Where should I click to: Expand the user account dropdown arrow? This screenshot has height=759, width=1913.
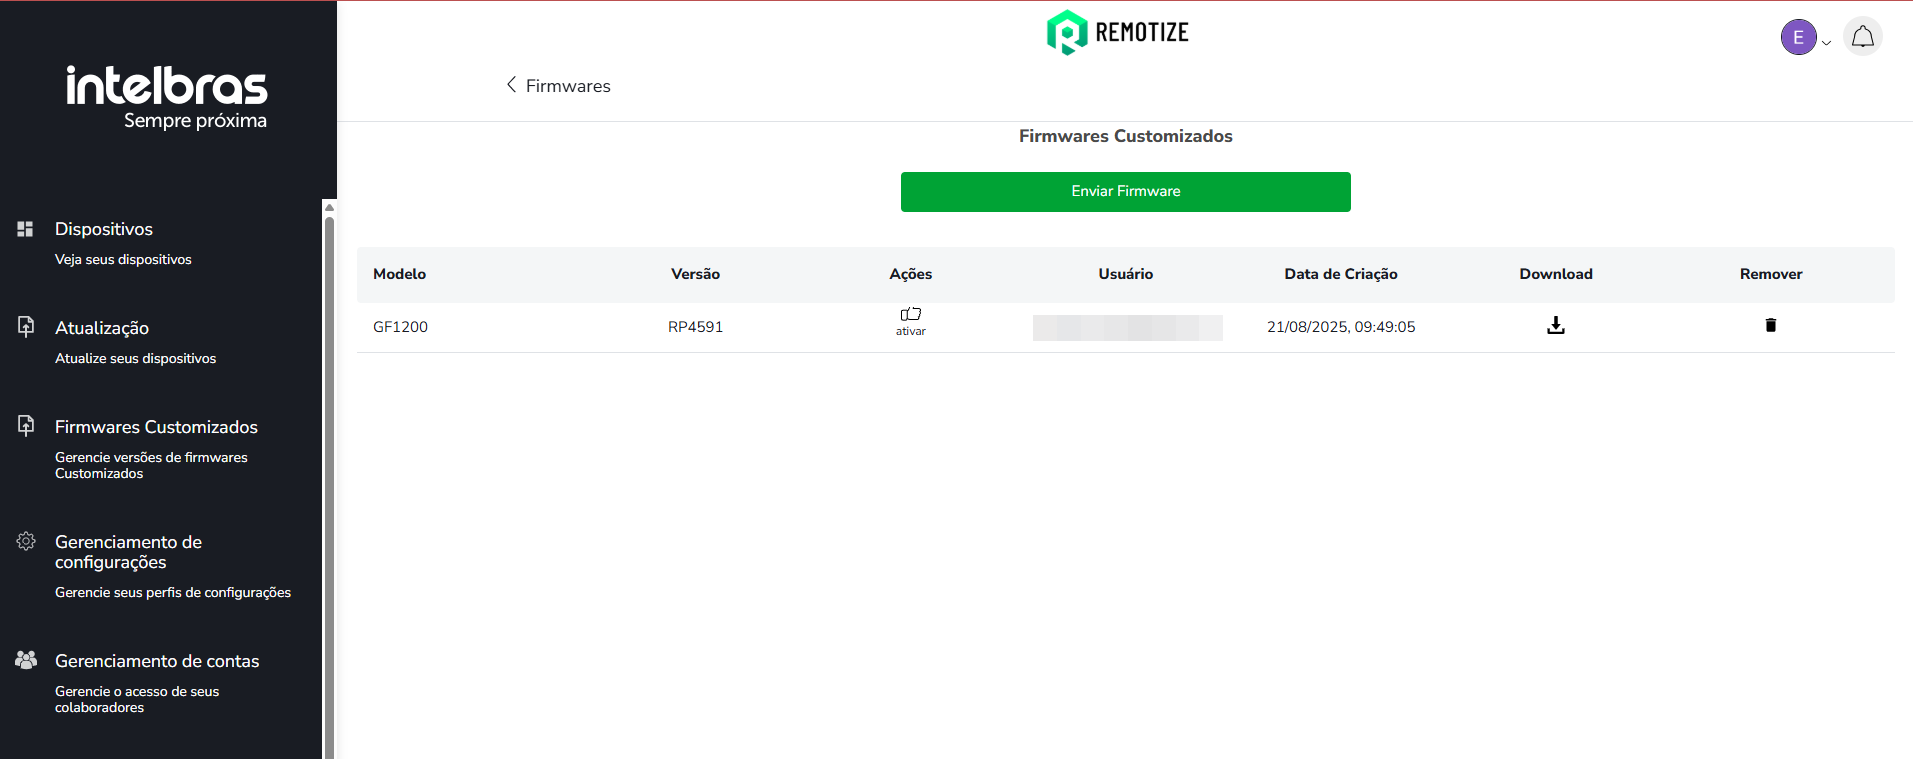(1826, 43)
